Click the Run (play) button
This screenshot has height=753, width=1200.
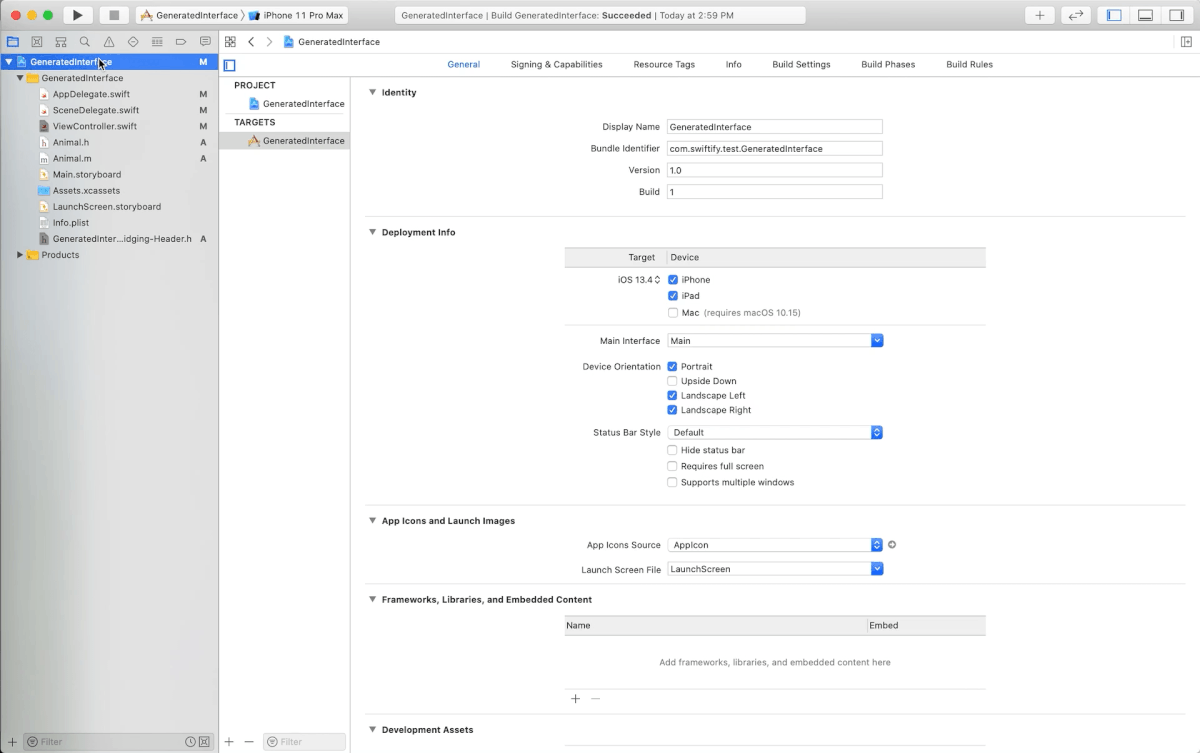click(77, 15)
